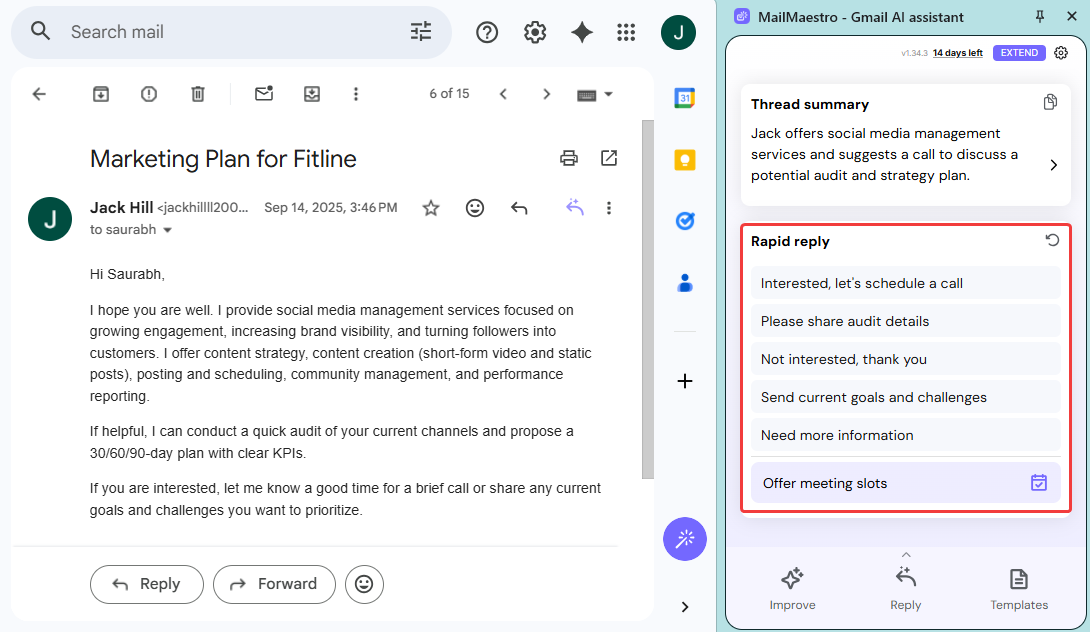Open email in new window
1090x632 pixels.
(608, 158)
